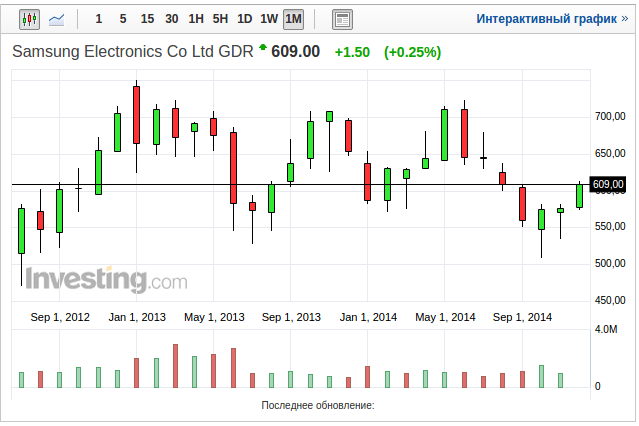Click the tallest red volume bar
This screenshot has width=639, height=426.
point(175,366)
